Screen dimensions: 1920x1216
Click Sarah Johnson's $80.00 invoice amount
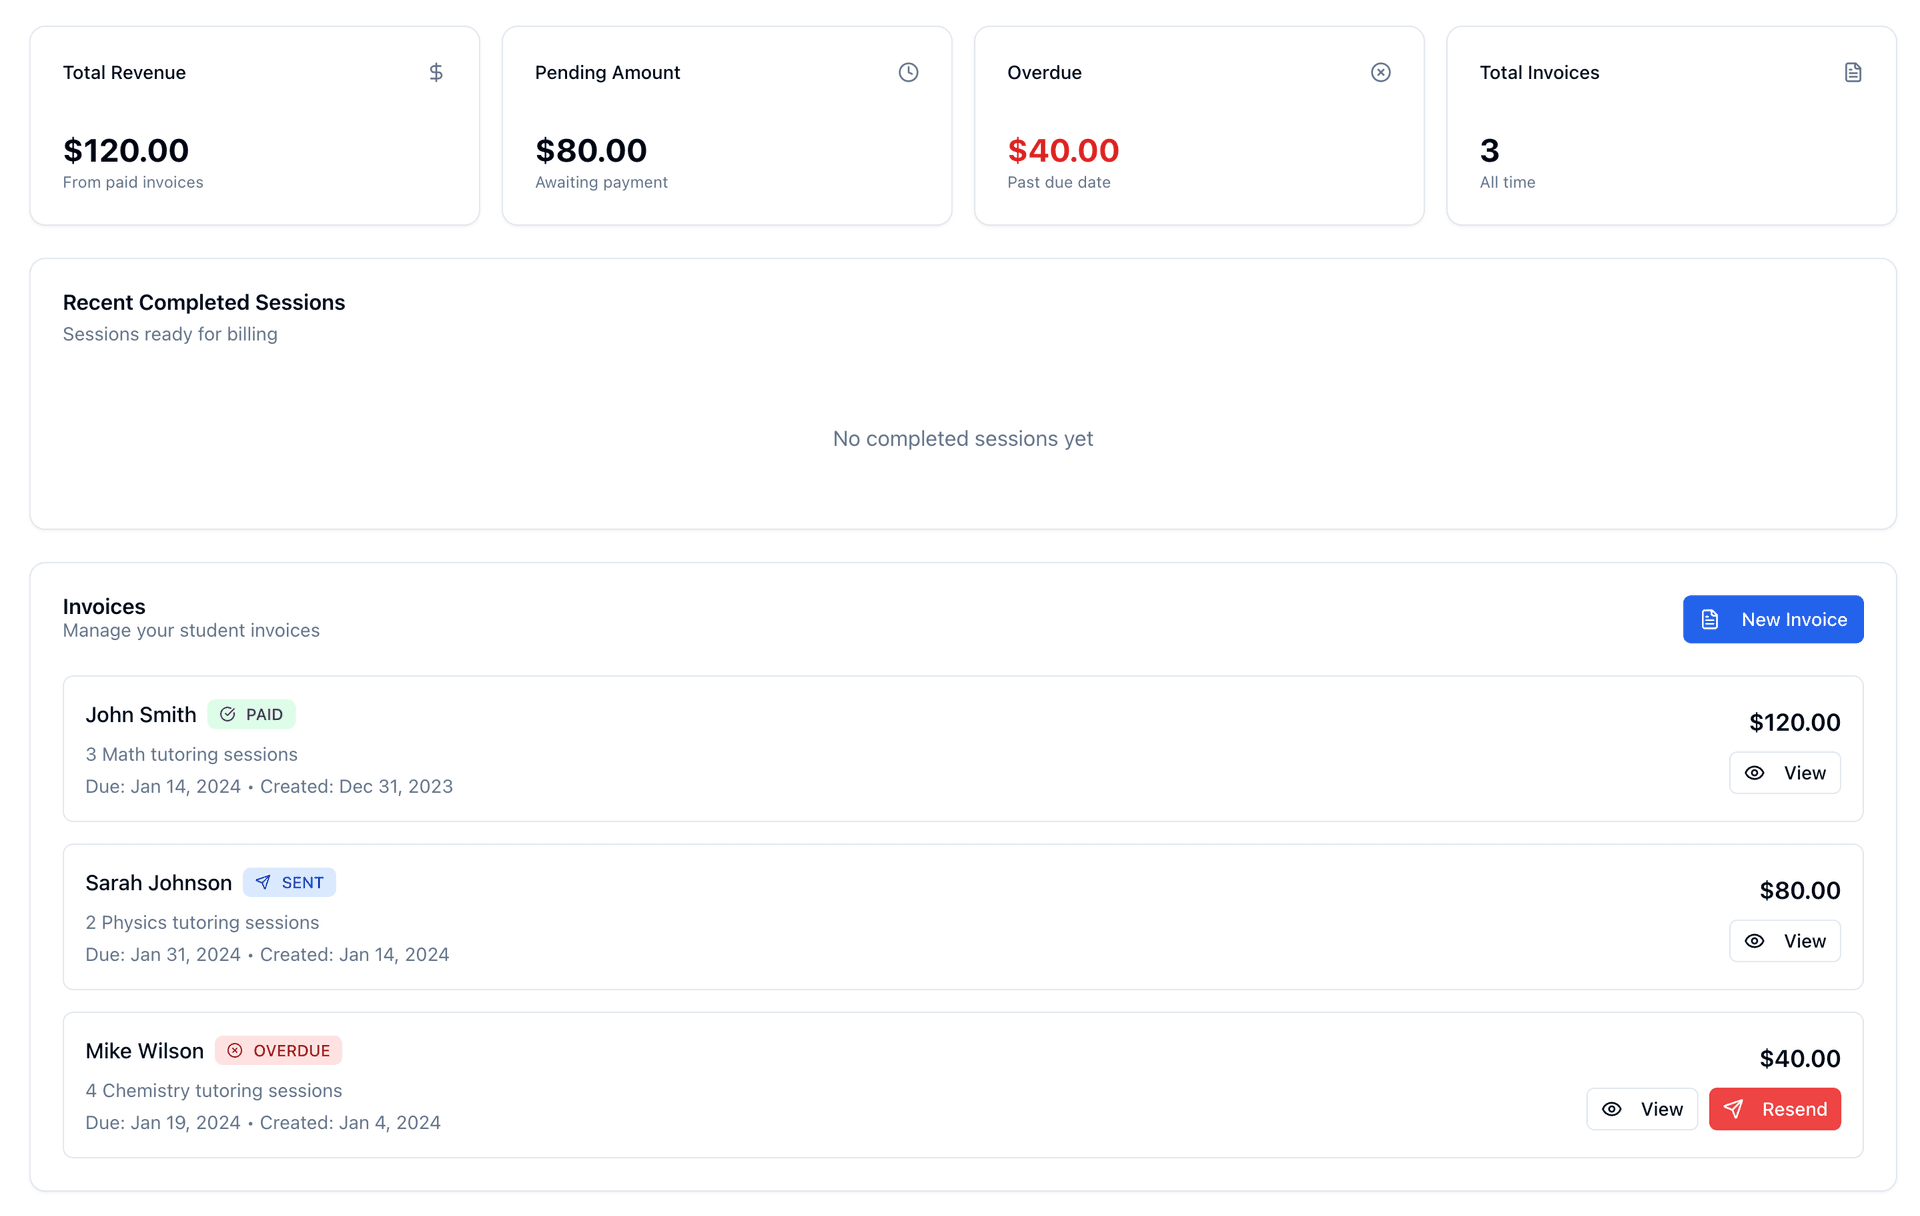pyautogui.click(x=1800, y=890)
